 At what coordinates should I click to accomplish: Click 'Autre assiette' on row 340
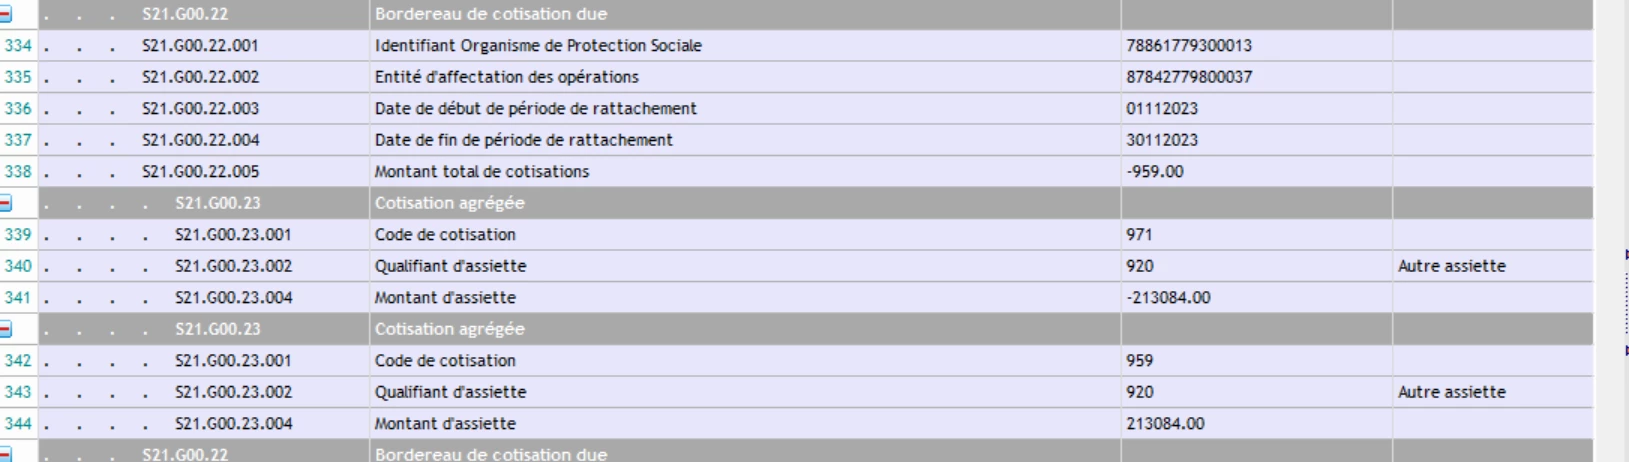(1451, 266)
